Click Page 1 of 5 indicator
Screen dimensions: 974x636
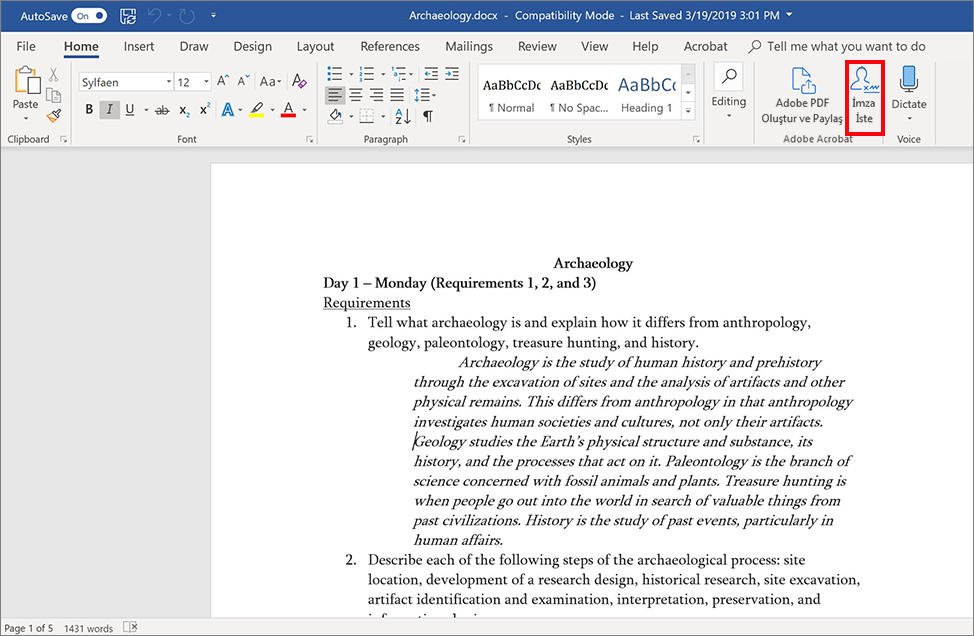[29, 628]
